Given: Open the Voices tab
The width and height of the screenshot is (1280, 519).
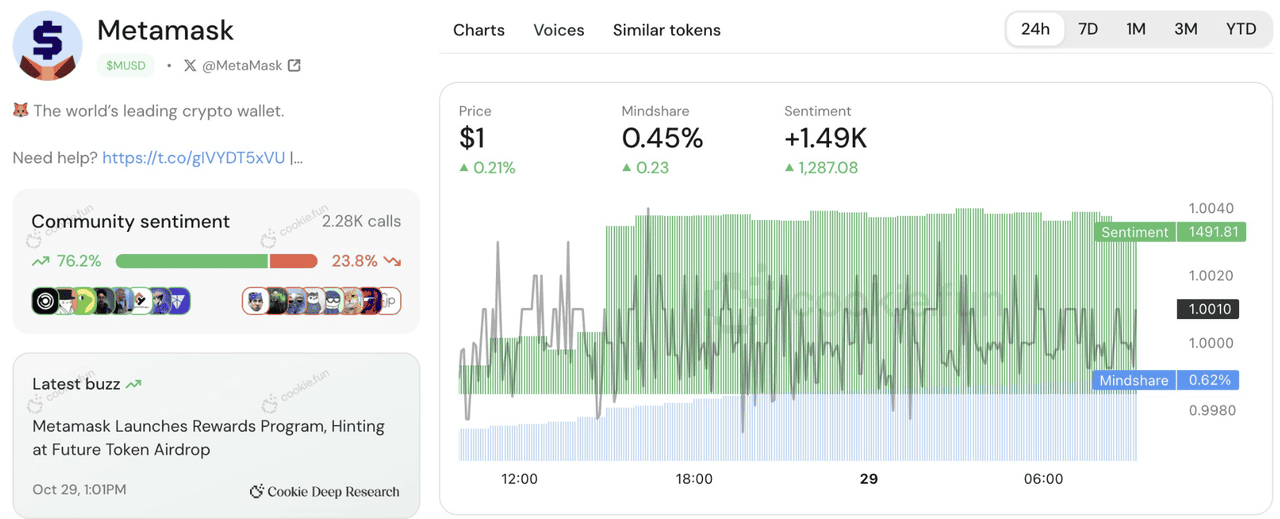Looking at the screenshot, I should (x=558, y=30).
